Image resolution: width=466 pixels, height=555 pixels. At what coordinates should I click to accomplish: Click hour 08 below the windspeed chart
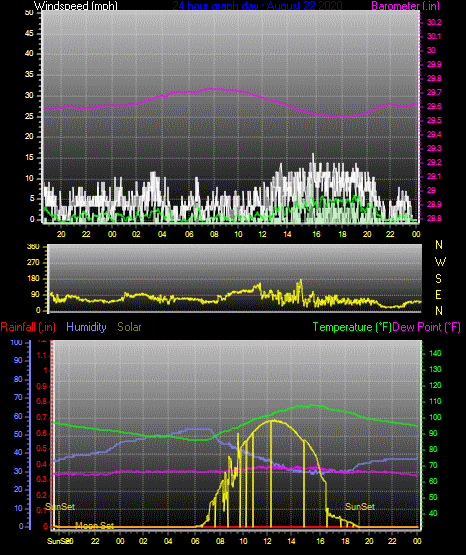(x=214, y=234)
